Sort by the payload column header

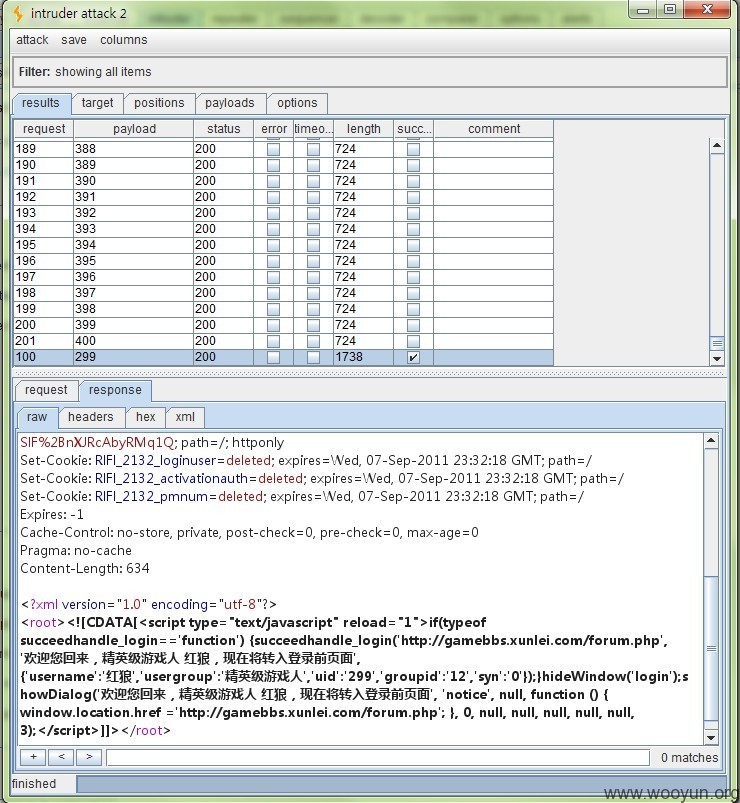(x=134, y=129)
